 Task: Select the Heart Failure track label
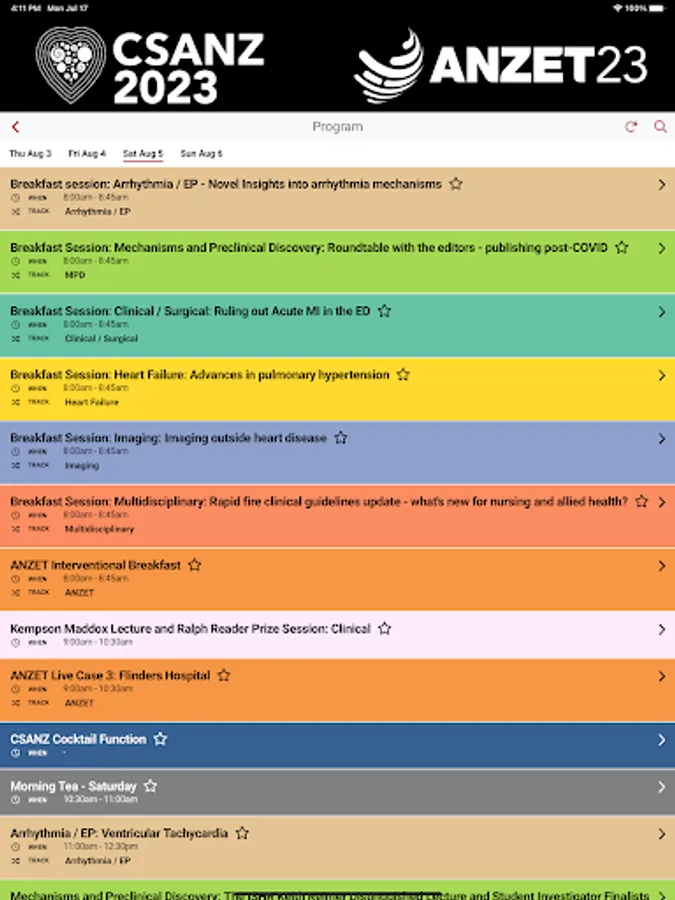(x=91, y=402)
